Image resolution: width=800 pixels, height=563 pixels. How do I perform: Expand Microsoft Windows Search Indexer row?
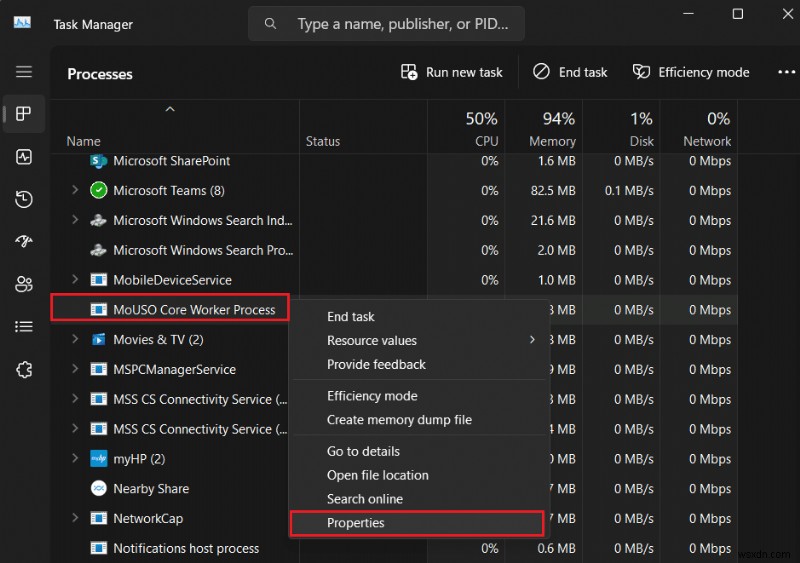[75, 219]
